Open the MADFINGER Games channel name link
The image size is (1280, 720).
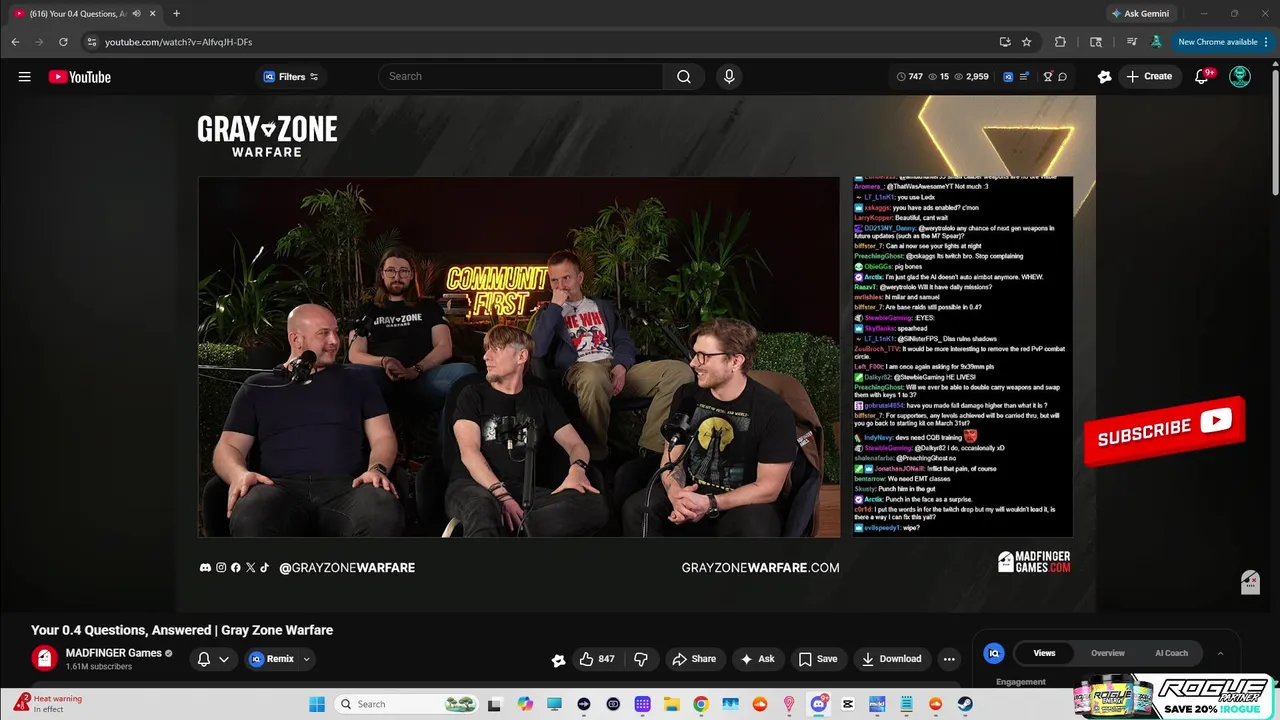[x=113, y=653]
